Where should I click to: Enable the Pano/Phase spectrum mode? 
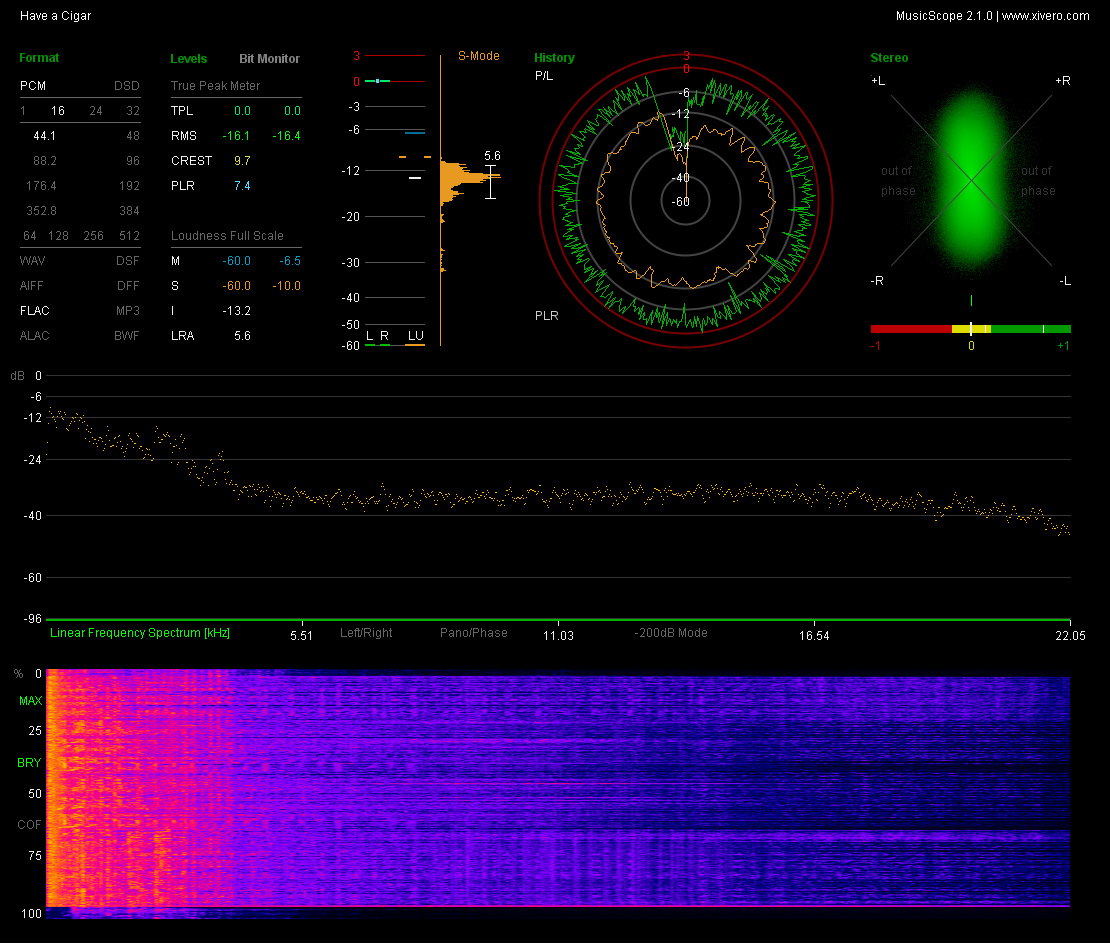point(473,633)
